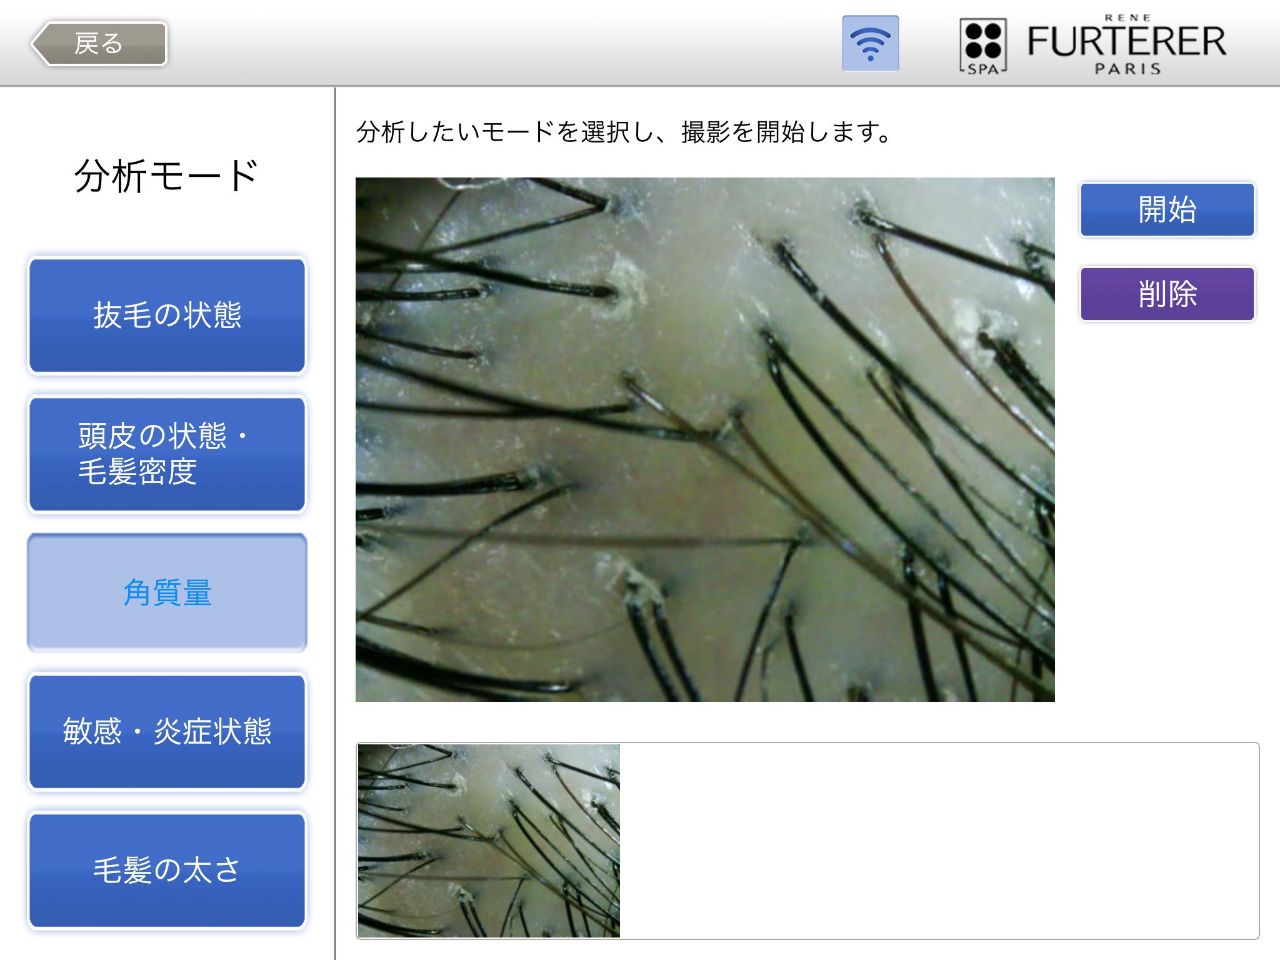
Task: Switch to 頭皮の状態・毛髪密度 mode
Action: (167, 454)
